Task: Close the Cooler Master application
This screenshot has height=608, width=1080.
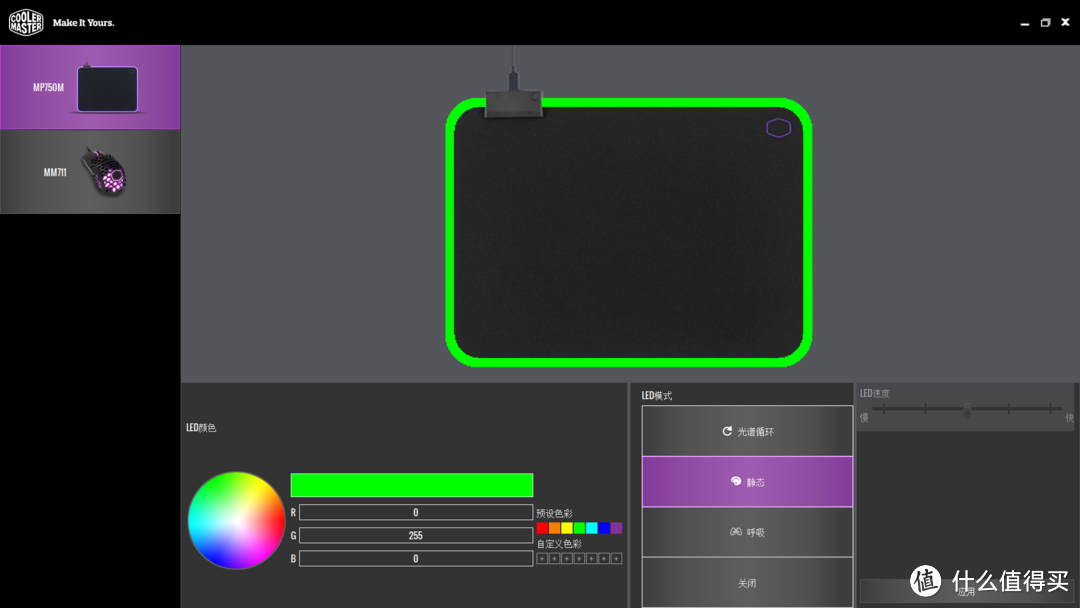Action: [1065, 22]
